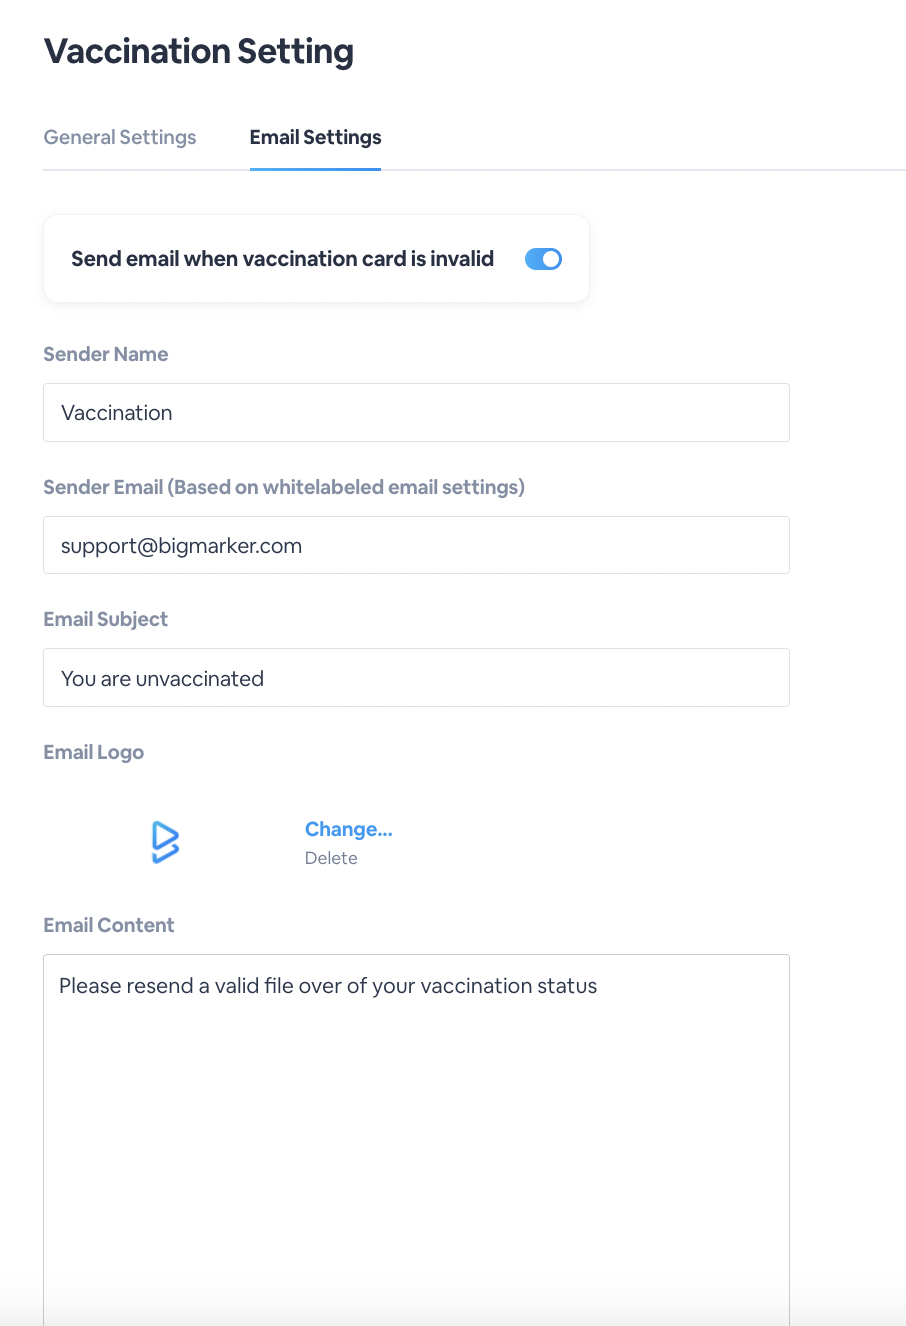Click the Vaccination Setting page heading

click(199, 51)
